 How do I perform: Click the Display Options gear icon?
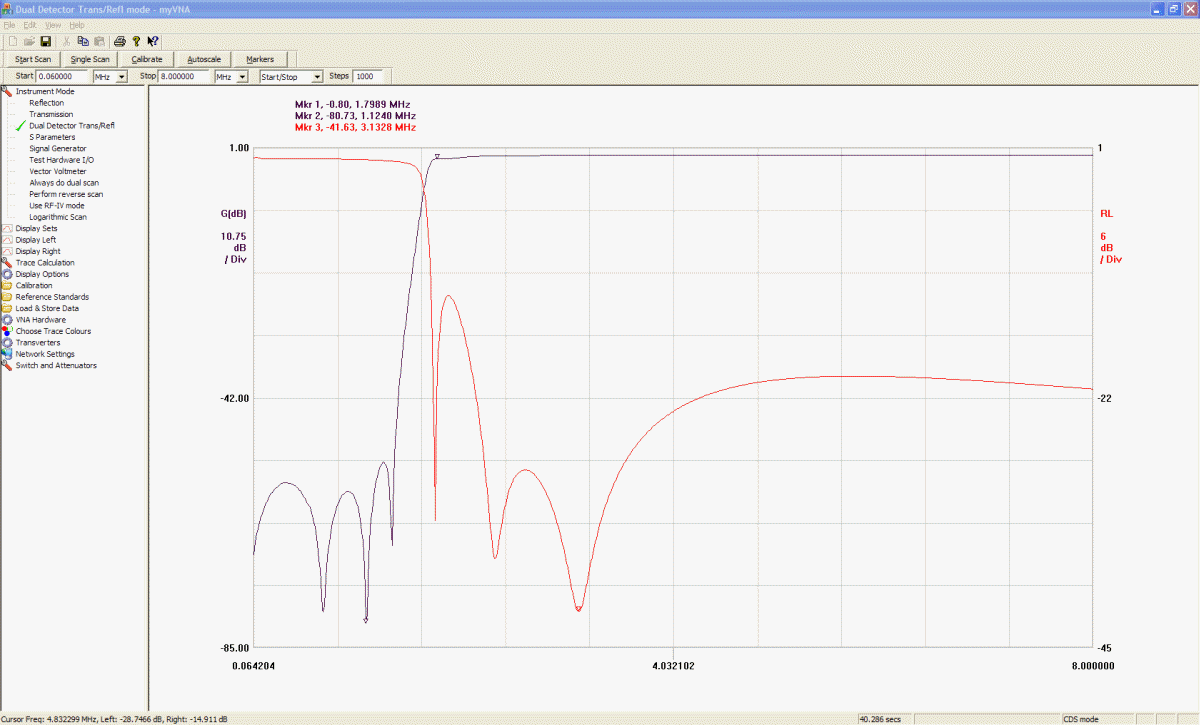coord(7,274)
